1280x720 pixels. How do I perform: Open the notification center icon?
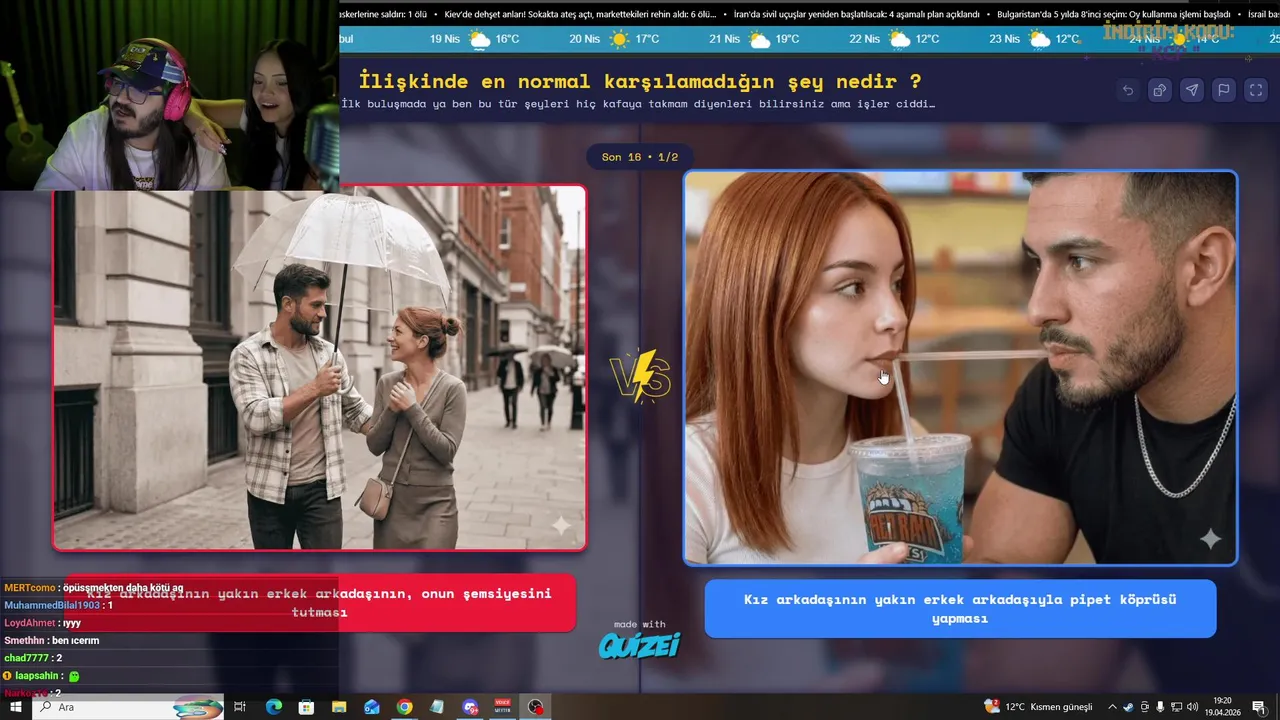pyautogui.click(x=1258, y=707)
